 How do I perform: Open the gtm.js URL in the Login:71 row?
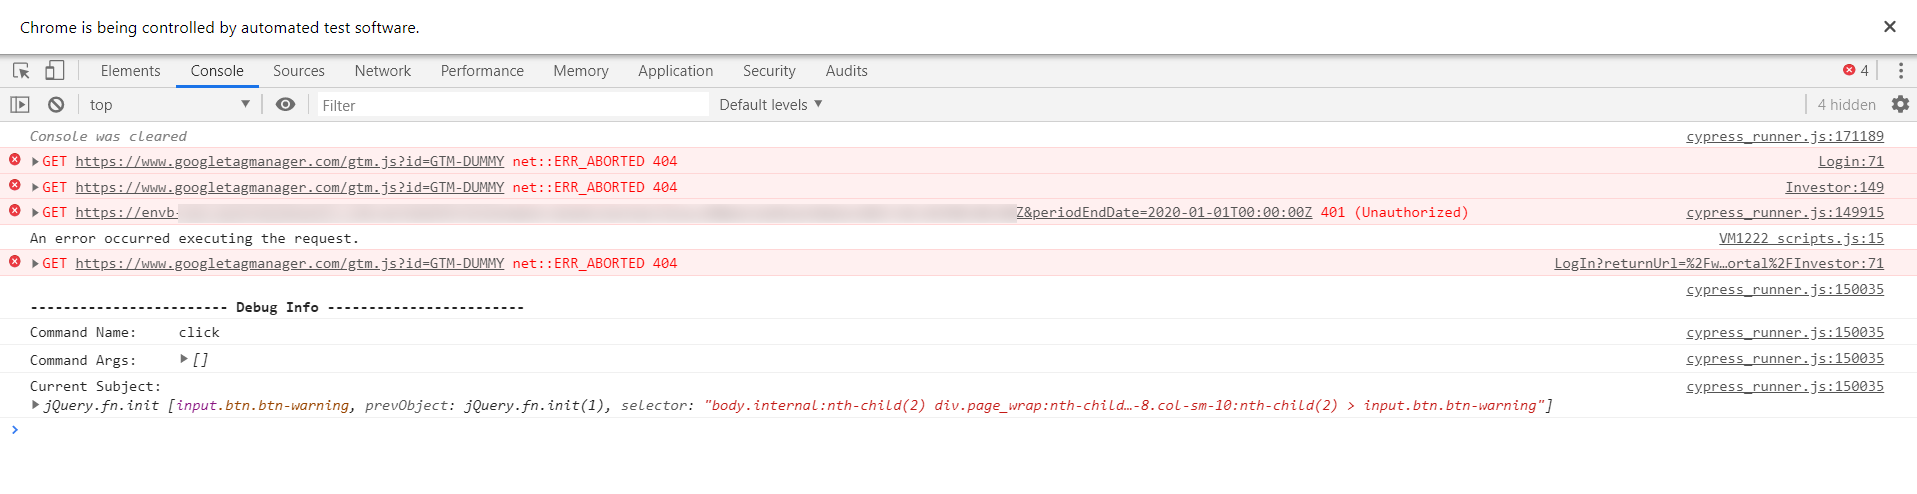(290, 162)
